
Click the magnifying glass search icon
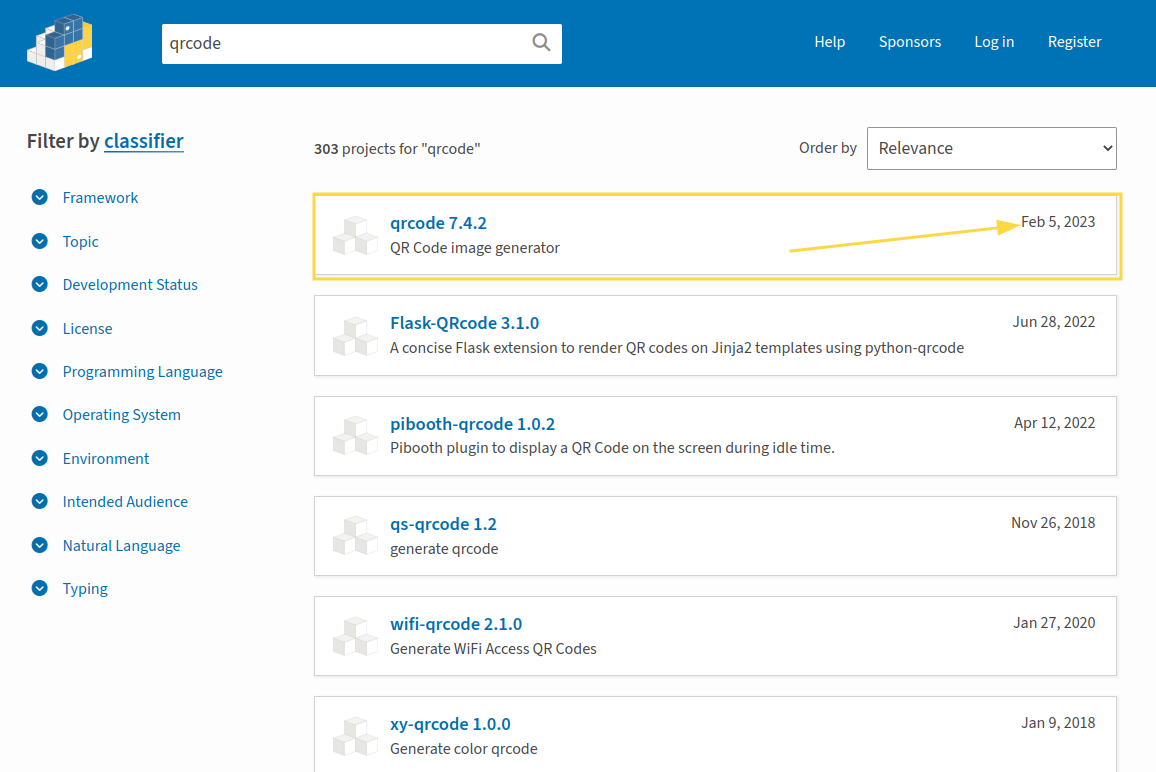(541, 43)
